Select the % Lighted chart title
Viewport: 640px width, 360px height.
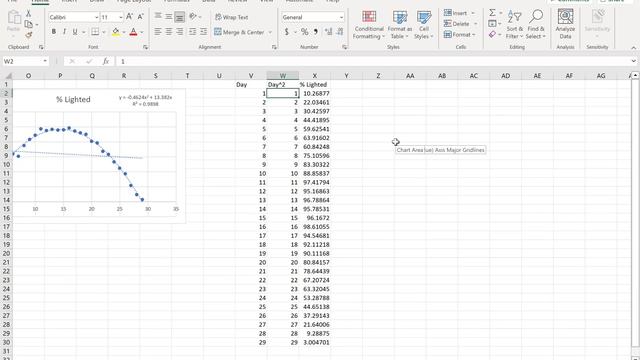(73, 99)
